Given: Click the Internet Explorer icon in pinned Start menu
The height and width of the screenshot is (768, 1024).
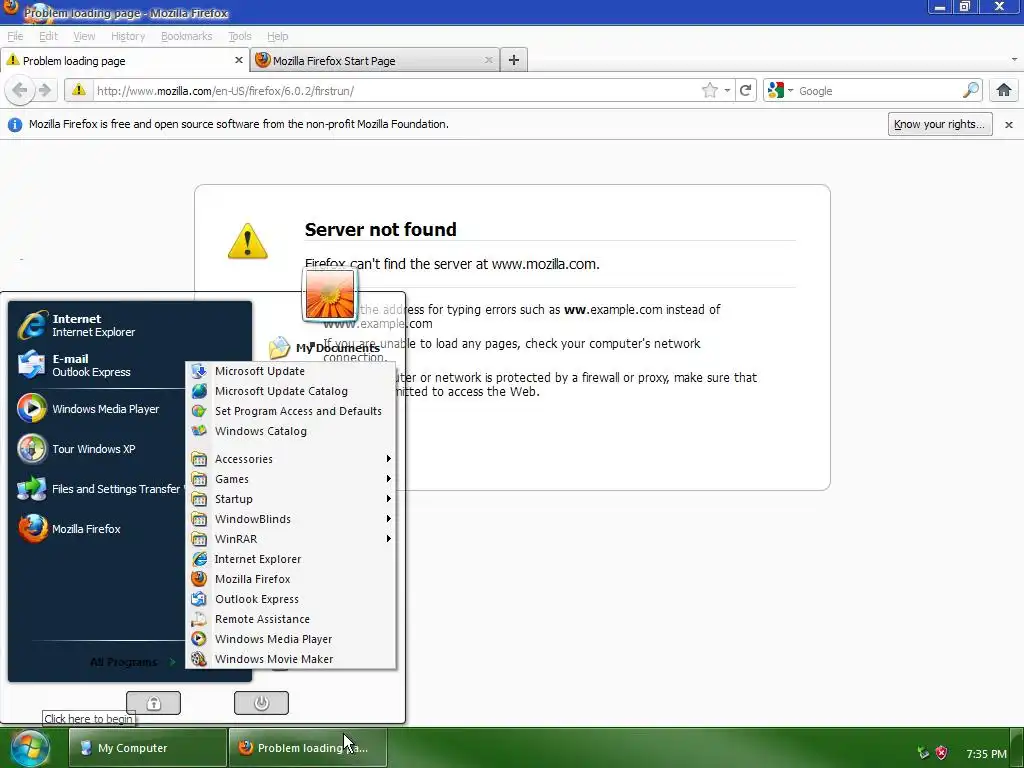Looking at the screenshot, I should tap(32, 325).
